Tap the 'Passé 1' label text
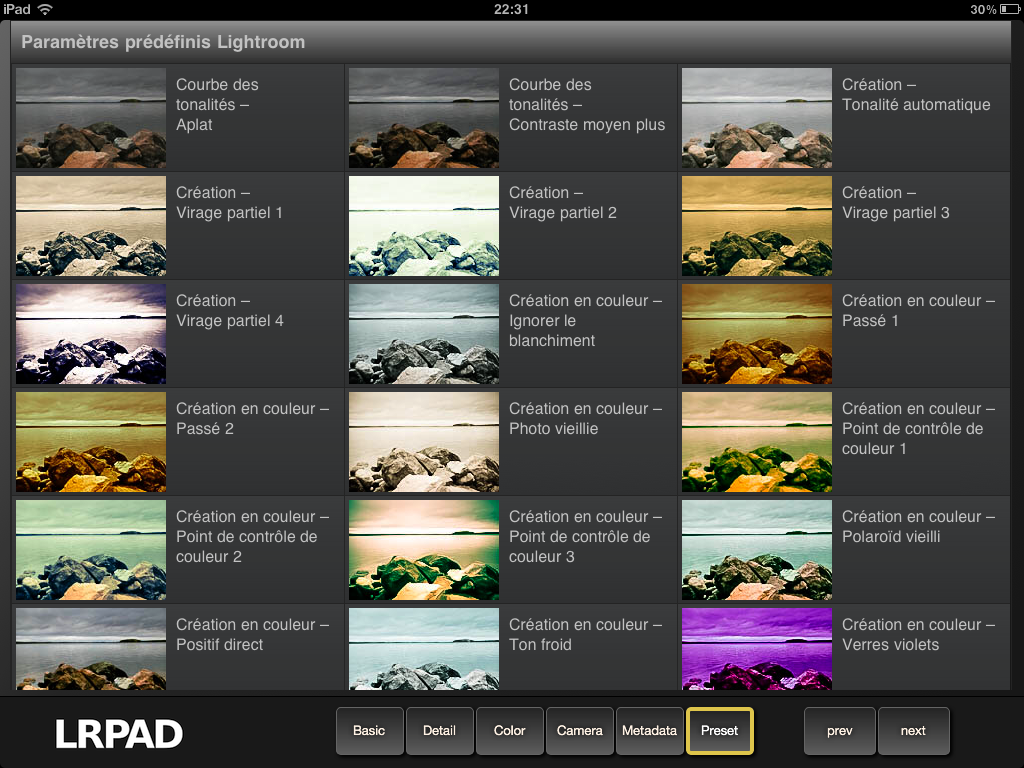 [x=870, y=321]
